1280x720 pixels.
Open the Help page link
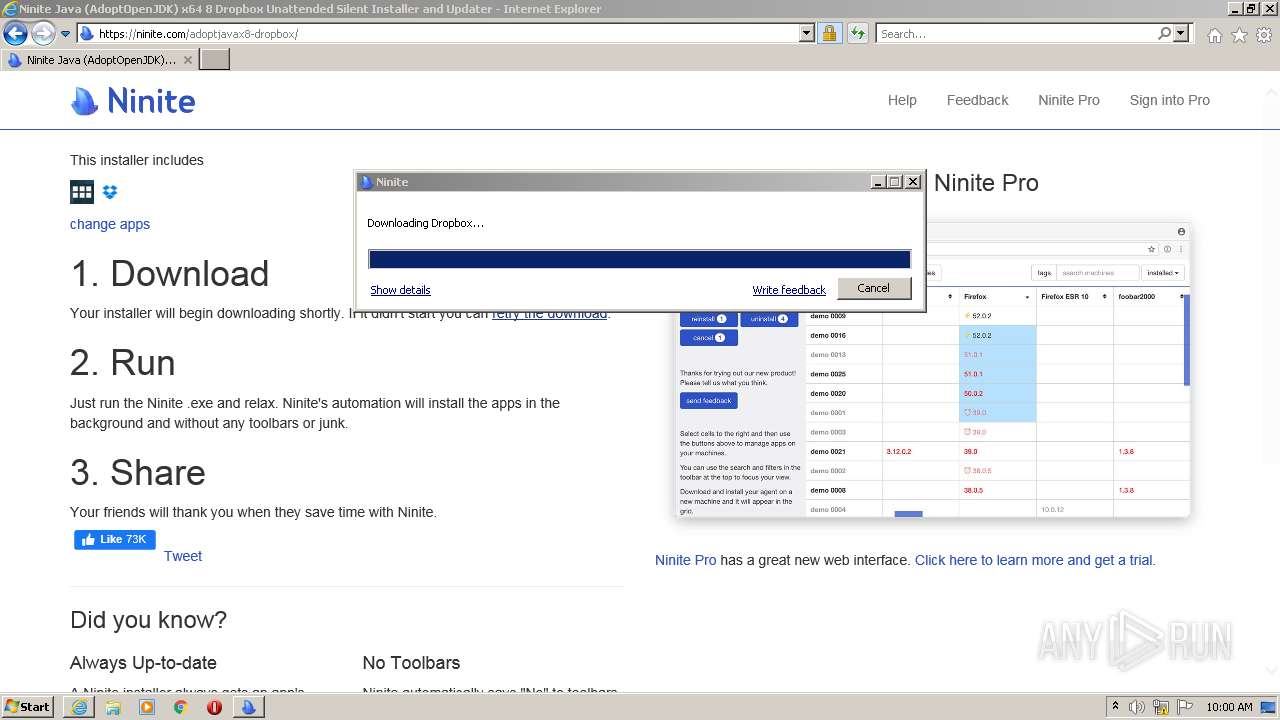(902, 100)
